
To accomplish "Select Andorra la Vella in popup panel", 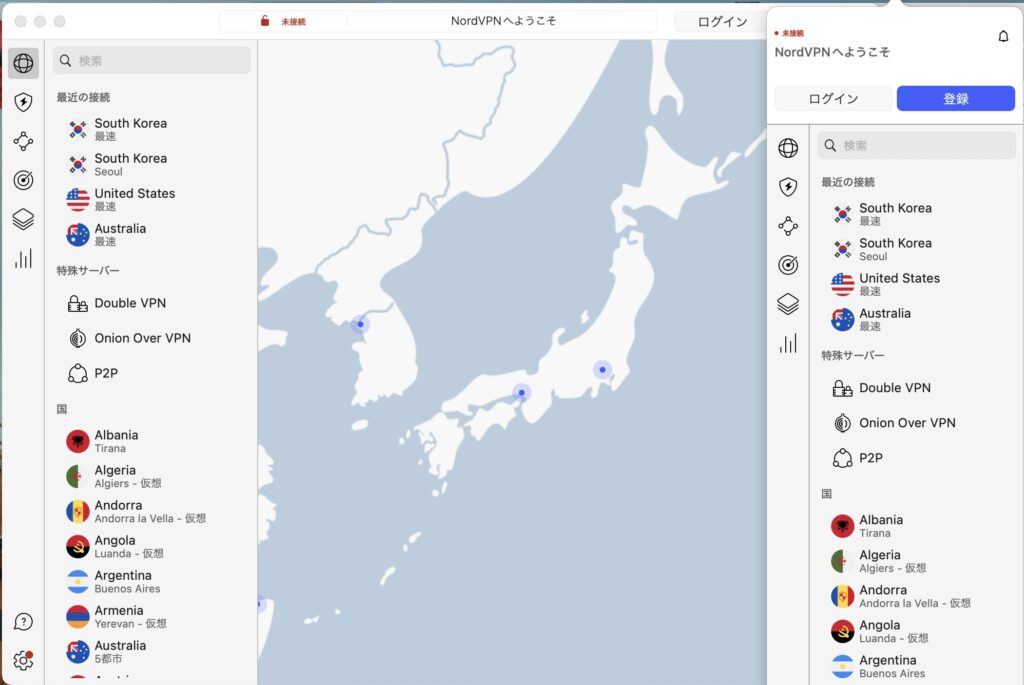I will [916, 596].
